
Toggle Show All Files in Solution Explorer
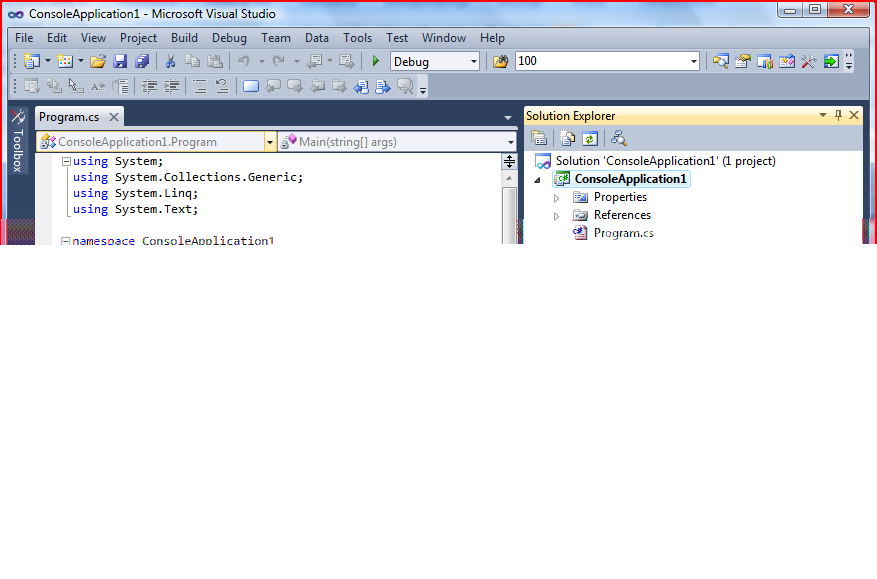568,138
